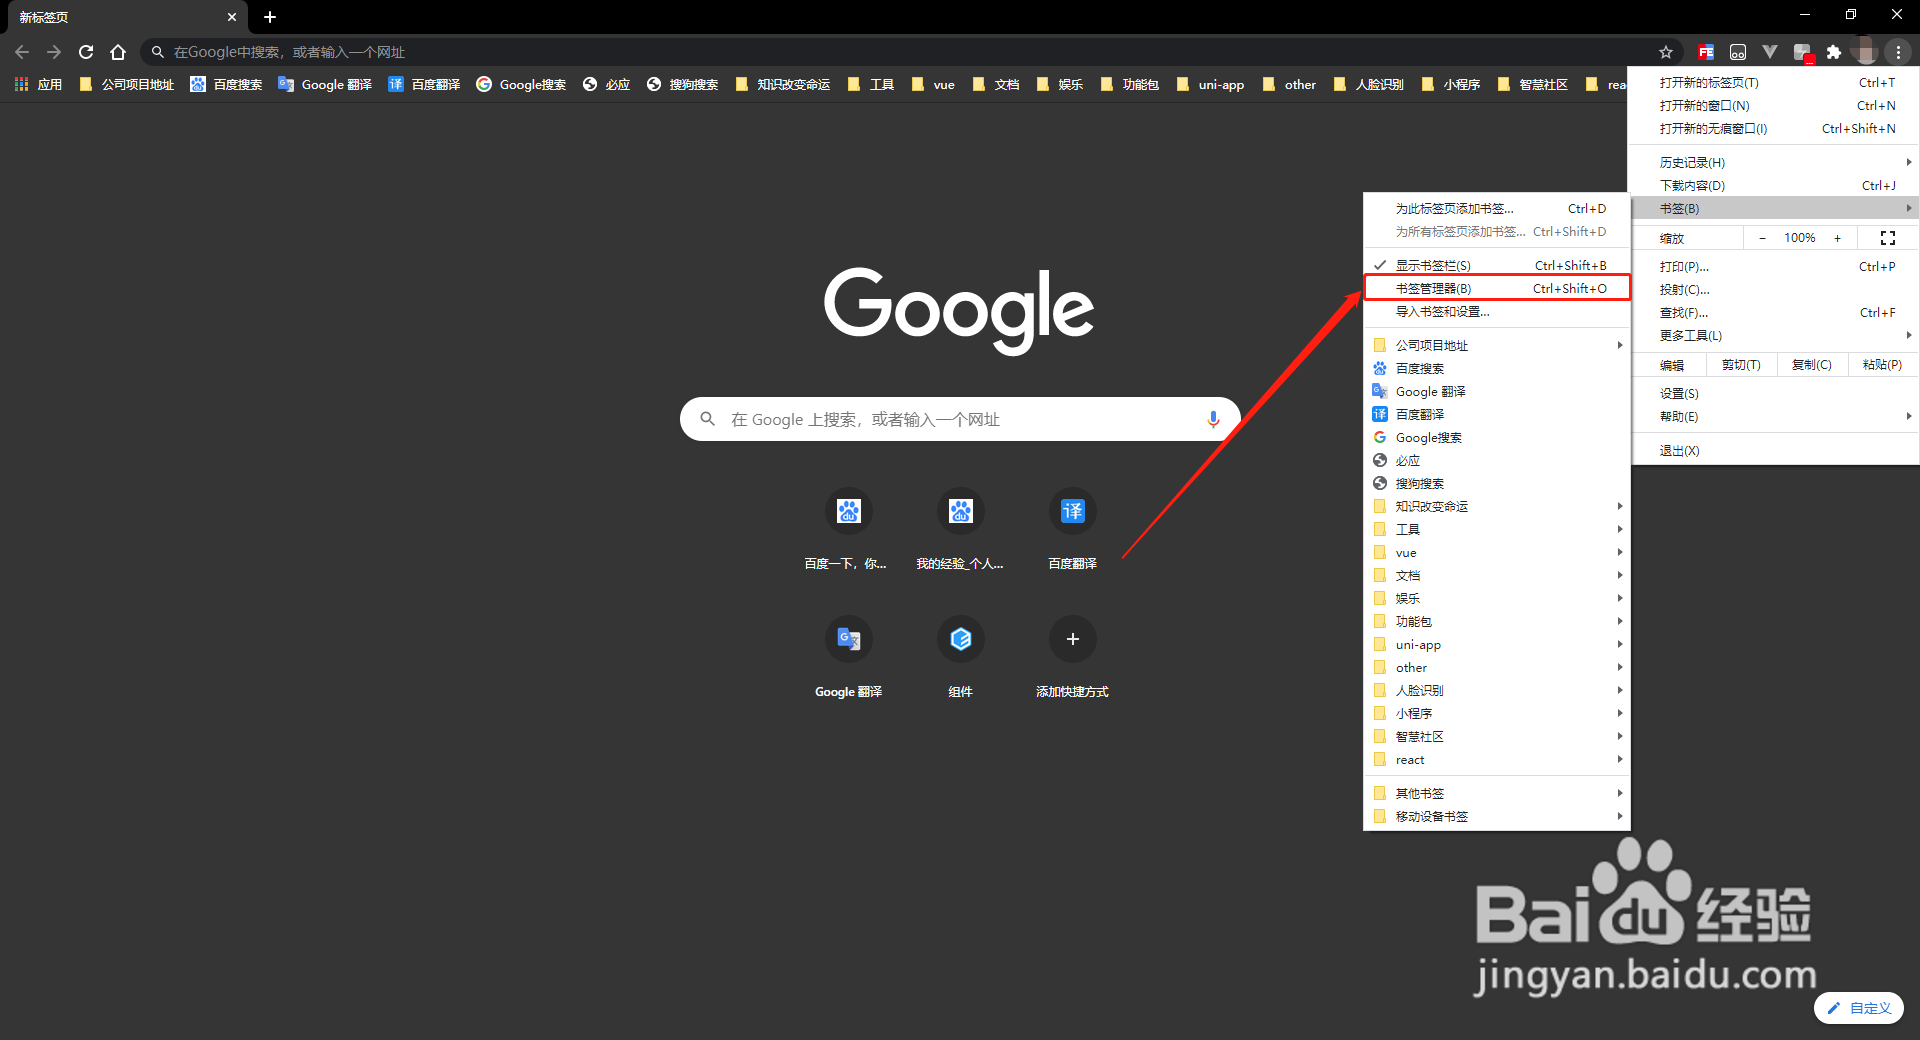
Task: Expand the 移动设备书签 folder
Action: tap(1497, 816)
